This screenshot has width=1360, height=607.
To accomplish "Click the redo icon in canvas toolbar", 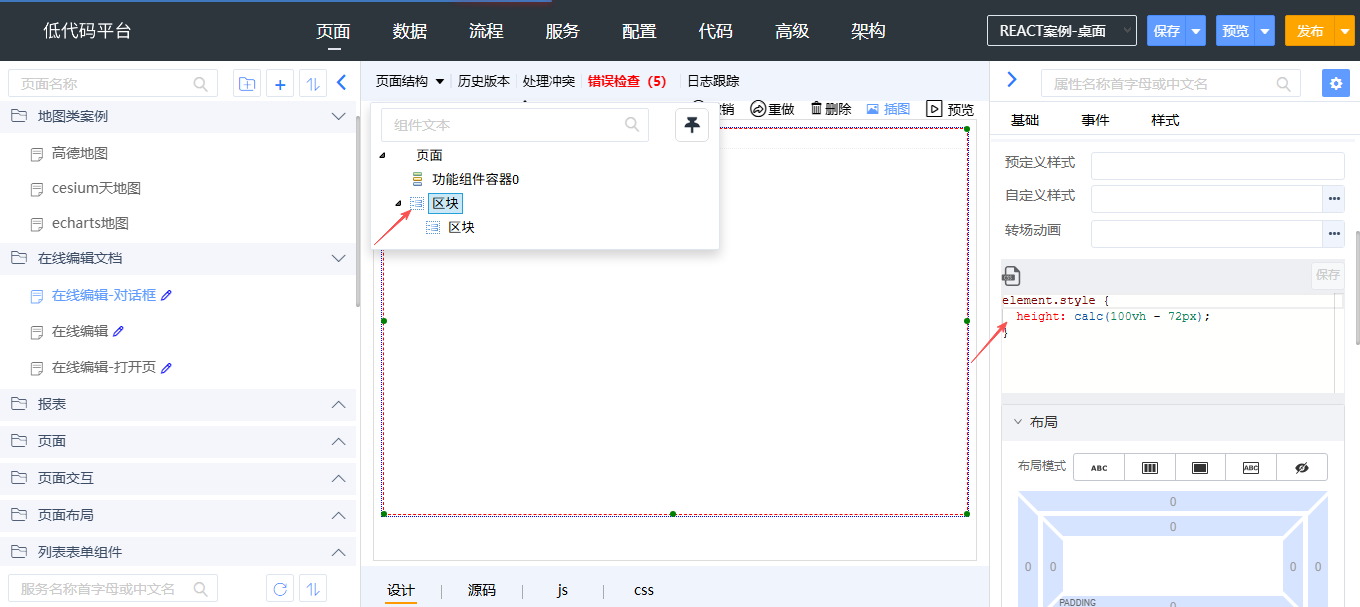I will click(758, 109).
